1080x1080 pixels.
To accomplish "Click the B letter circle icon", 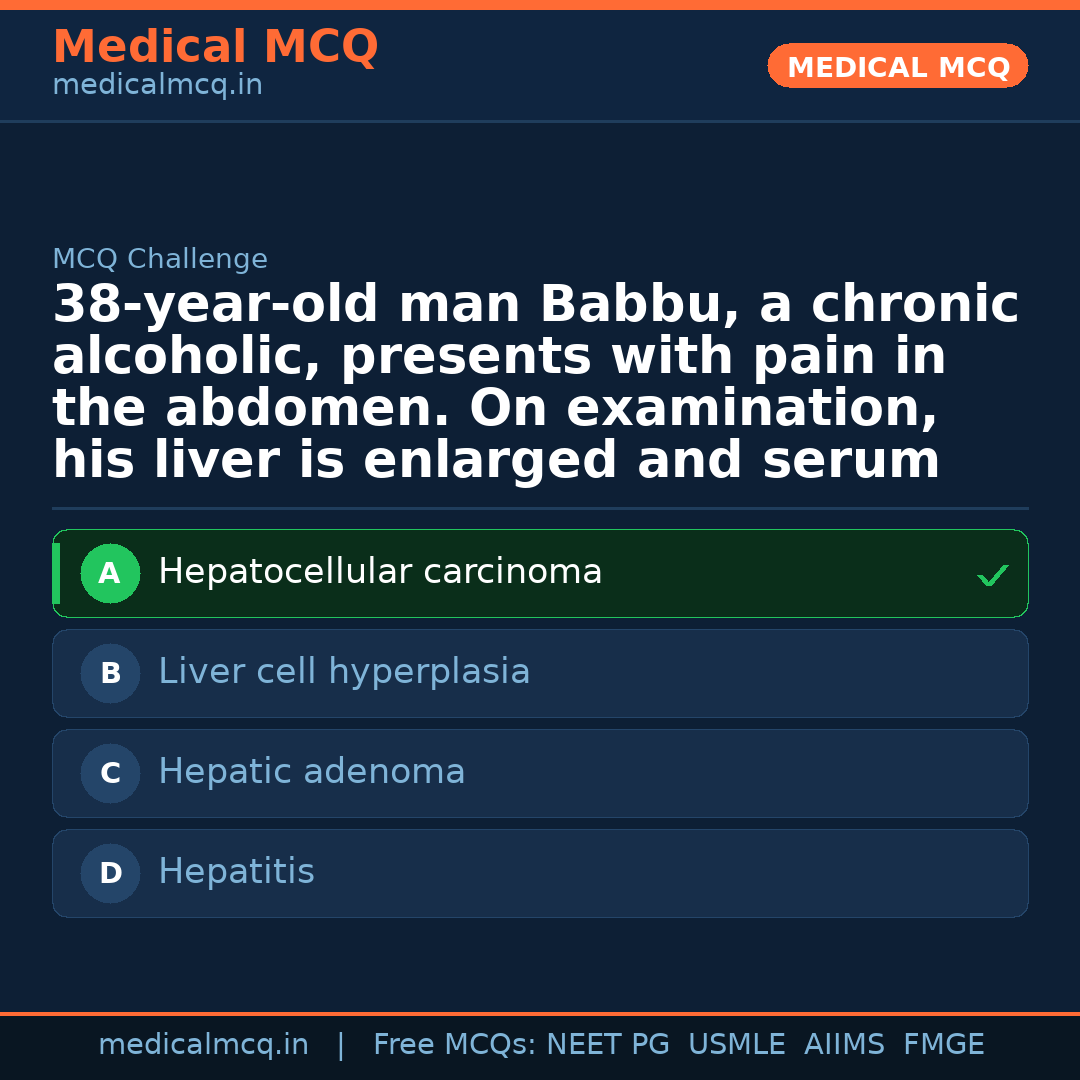I will click(x=110, y=674).
